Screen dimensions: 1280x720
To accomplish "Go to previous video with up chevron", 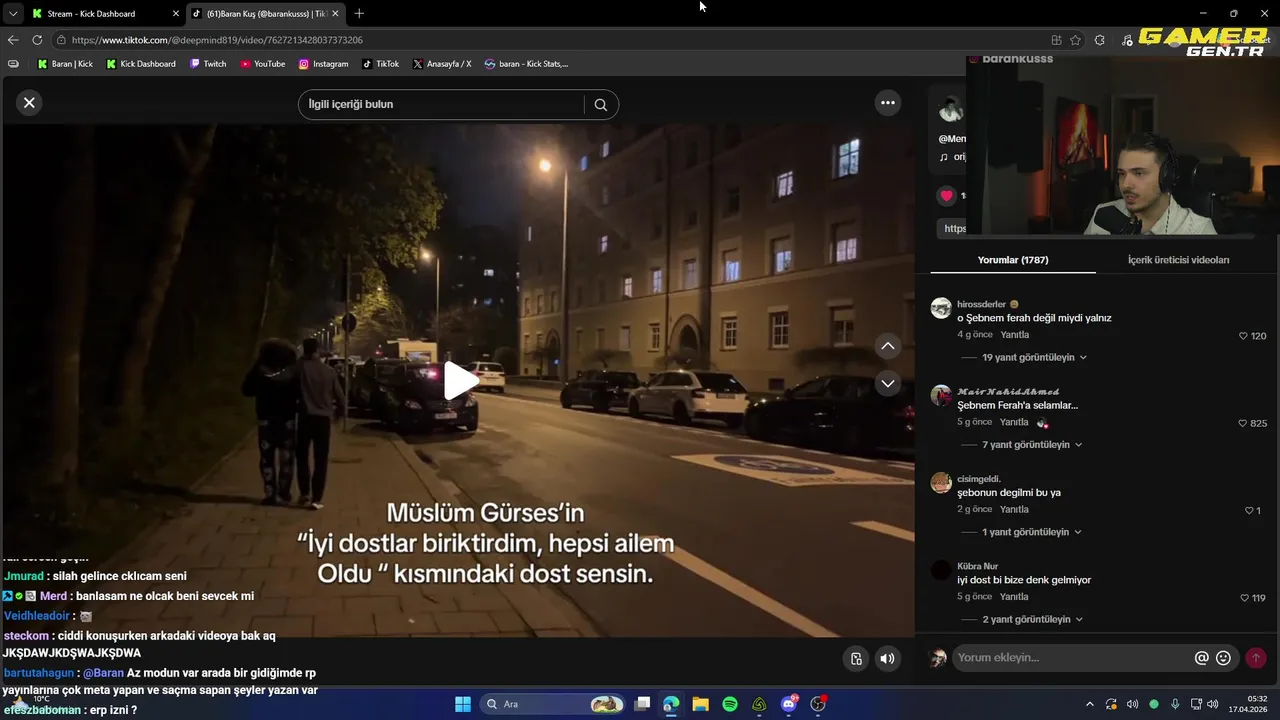I will click(x=887, y=346).
